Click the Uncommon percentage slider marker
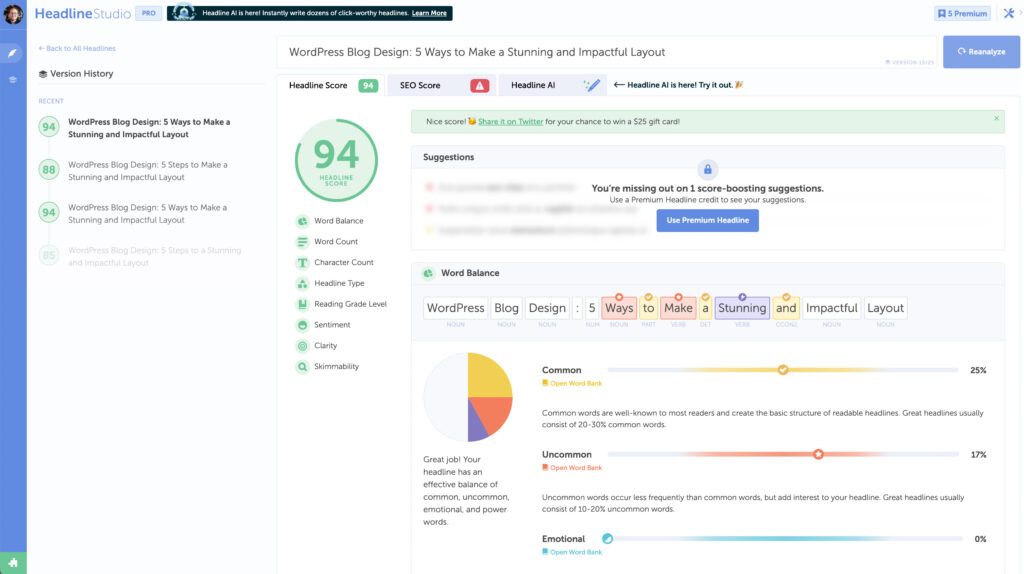The image size is (1024, 574). coord(818,455)
